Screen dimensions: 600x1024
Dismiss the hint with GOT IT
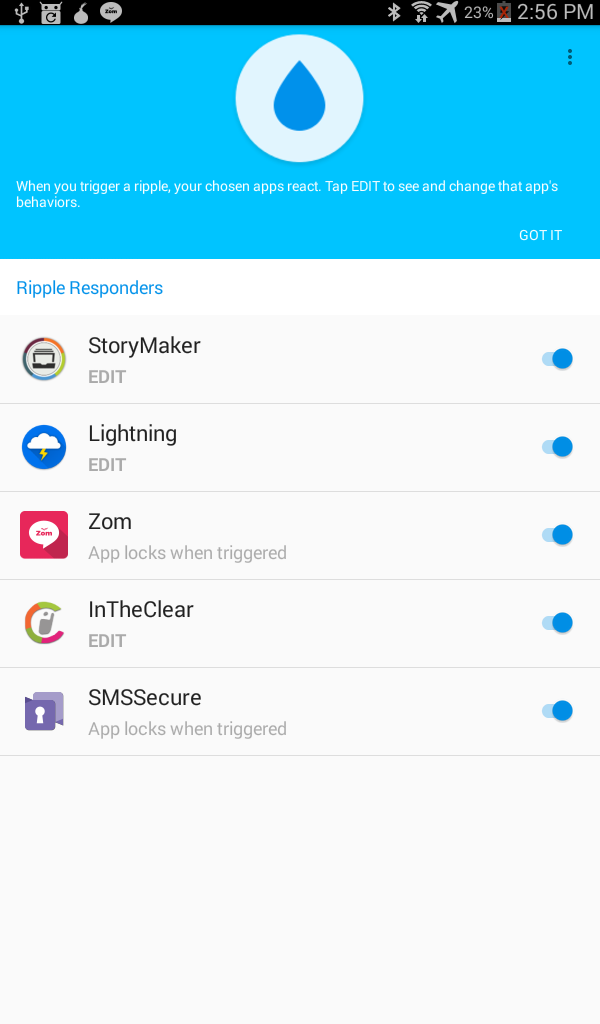tap(540, 235)
